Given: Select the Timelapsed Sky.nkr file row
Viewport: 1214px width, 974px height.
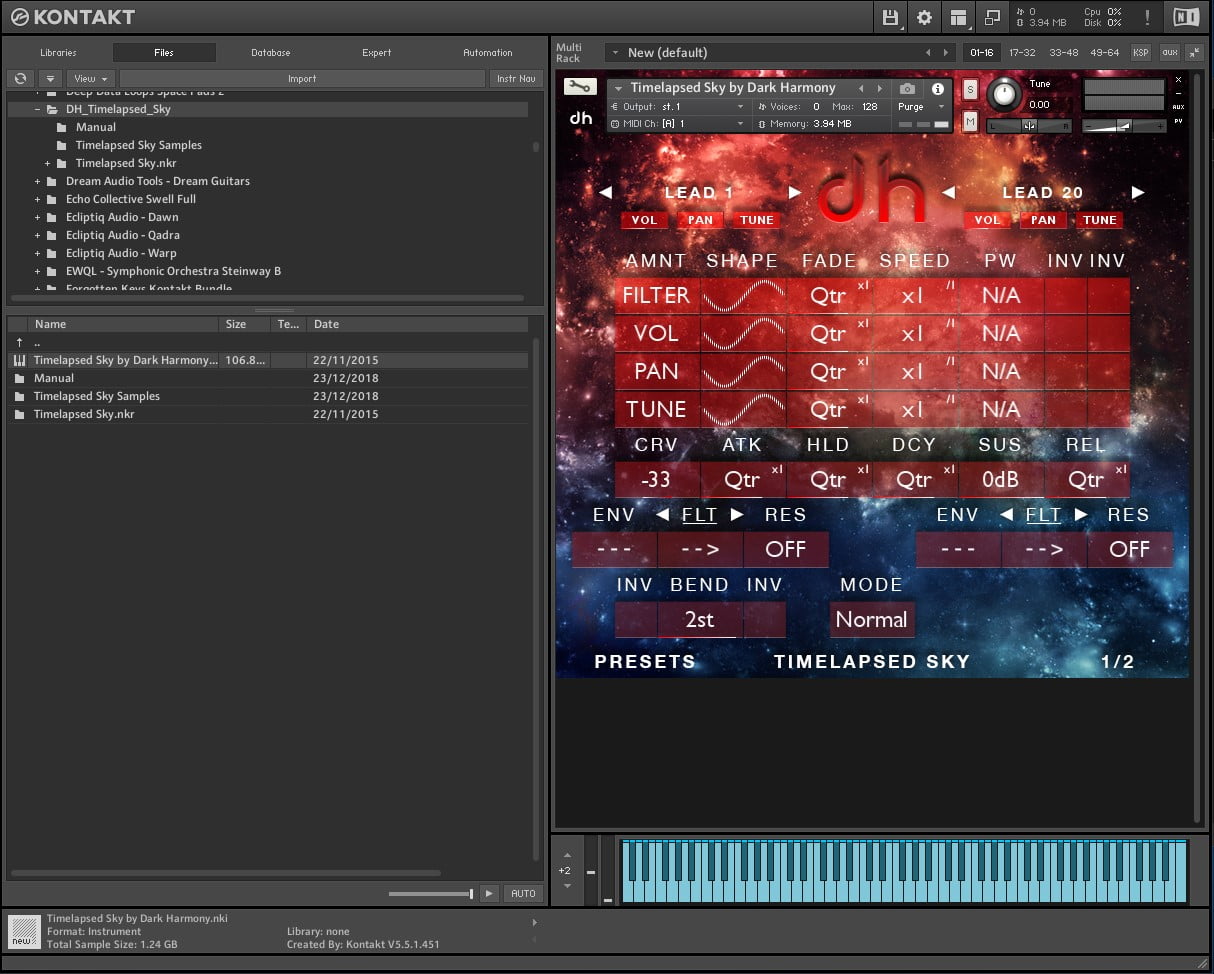Looking at the screenshot, I should click(83, 414).
